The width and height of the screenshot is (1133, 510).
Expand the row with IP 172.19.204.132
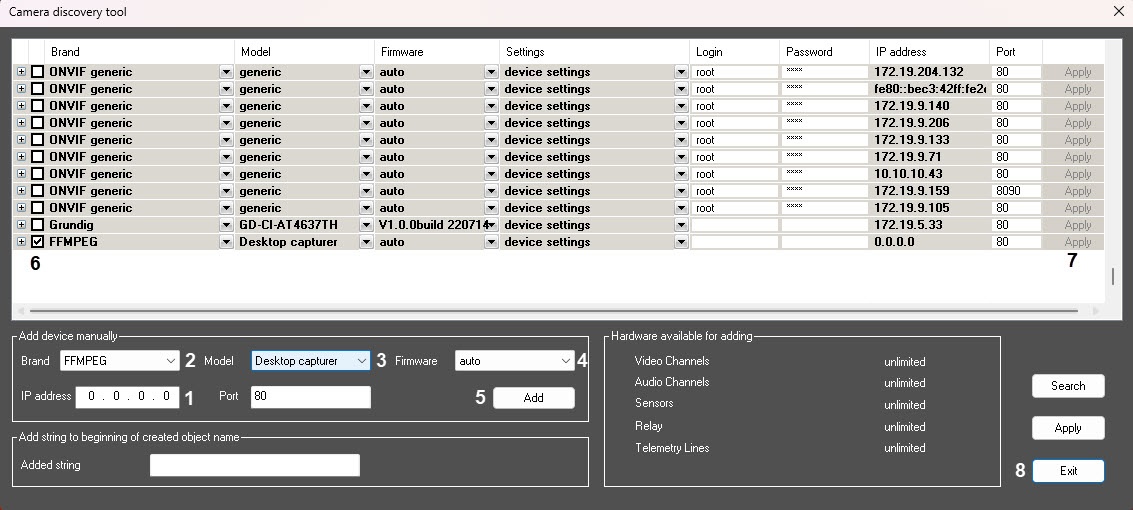click(x=21, y=72)
